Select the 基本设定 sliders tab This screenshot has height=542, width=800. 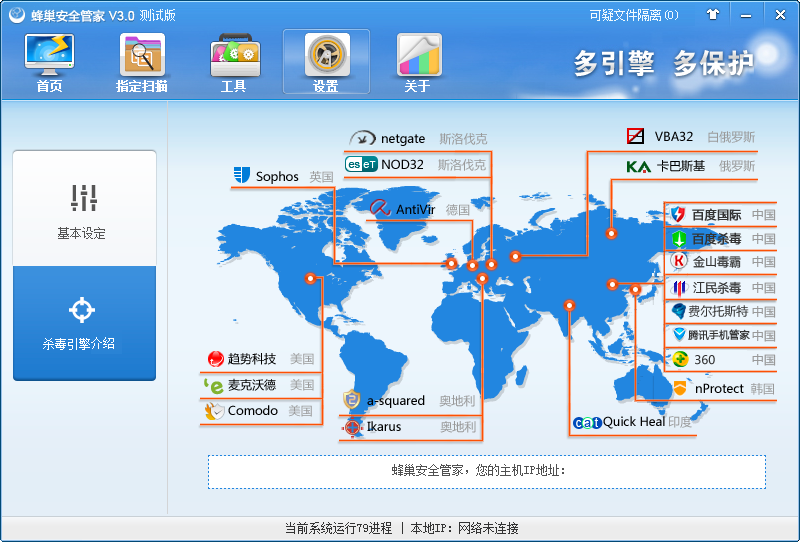tap(84, 208)
